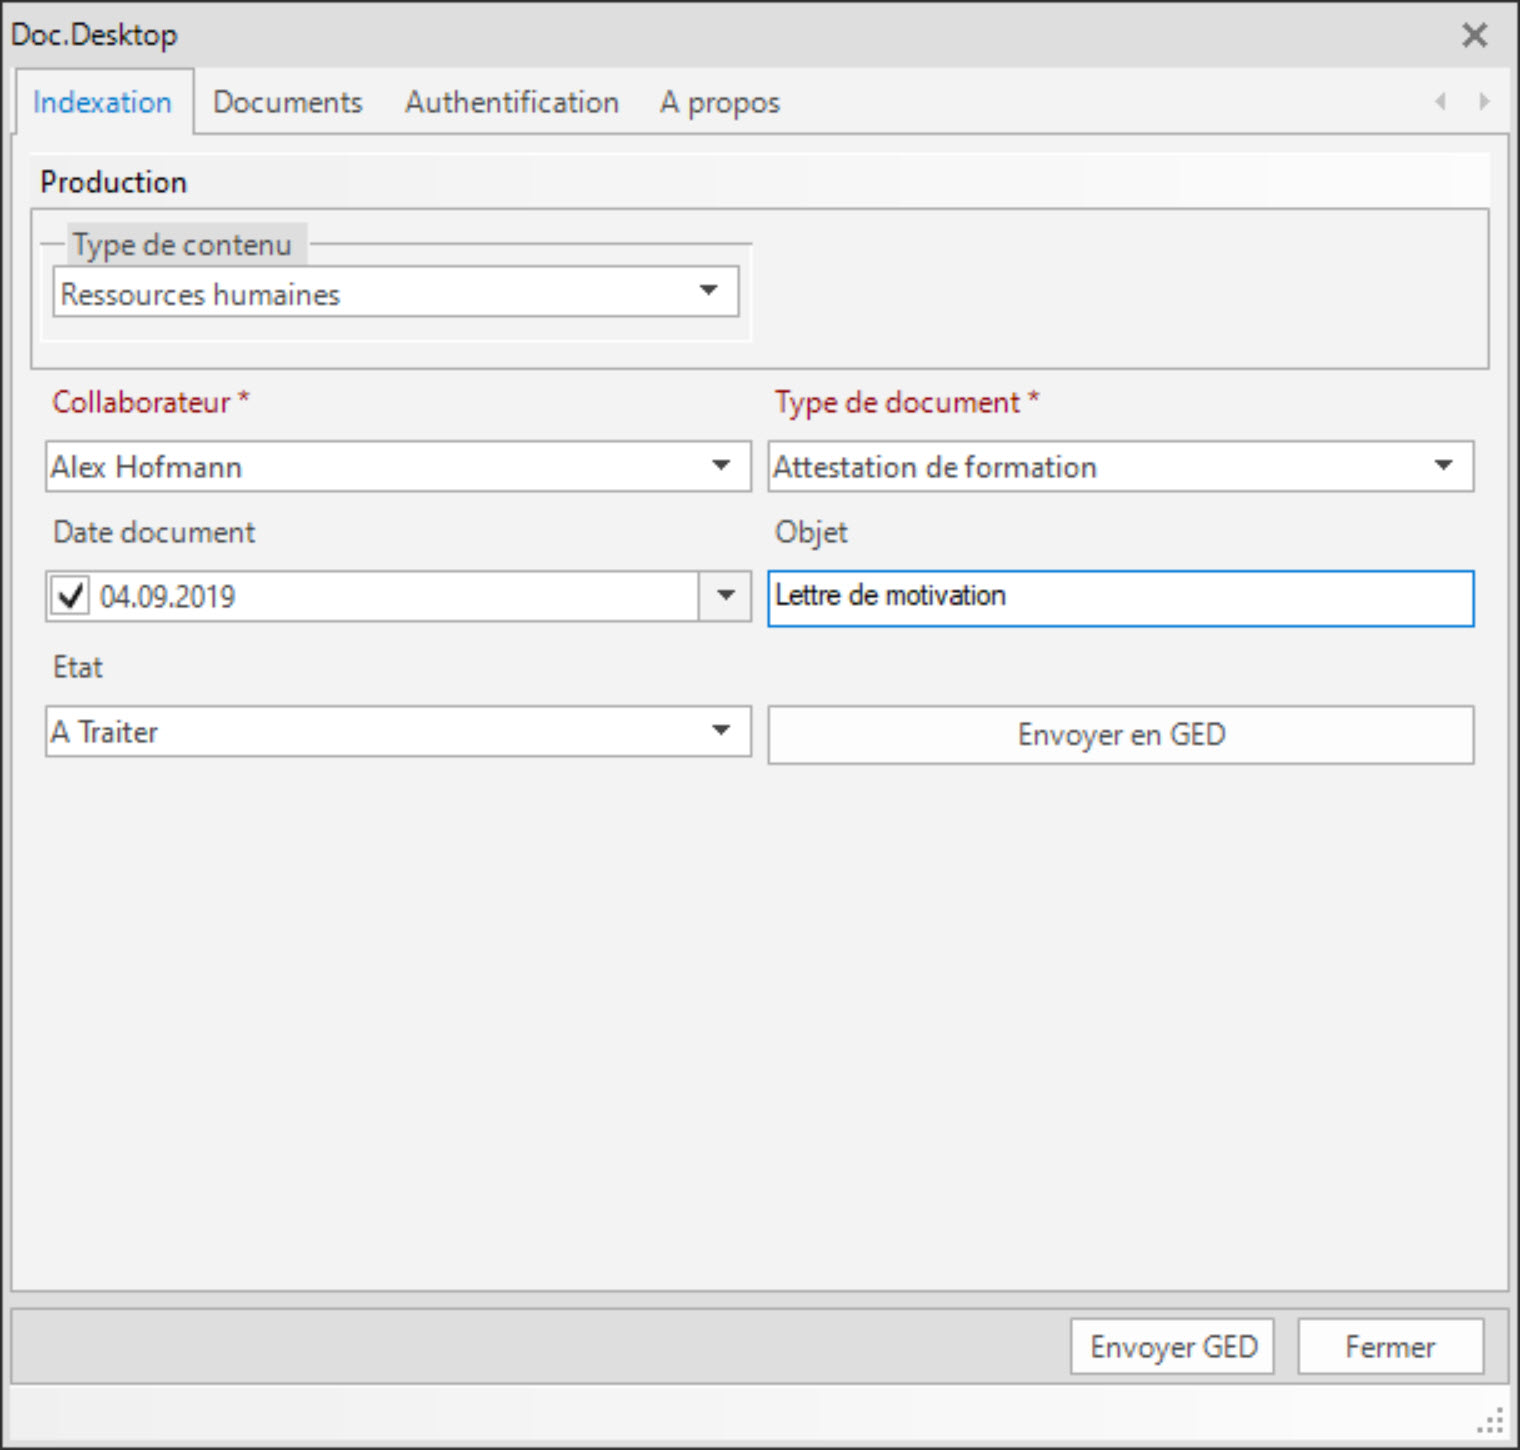The width and height of the screenshot is (1520, 1450).
Task: Open the Collaborateur dropdown list
Action: pyautogui.click(x=721, y=466)
